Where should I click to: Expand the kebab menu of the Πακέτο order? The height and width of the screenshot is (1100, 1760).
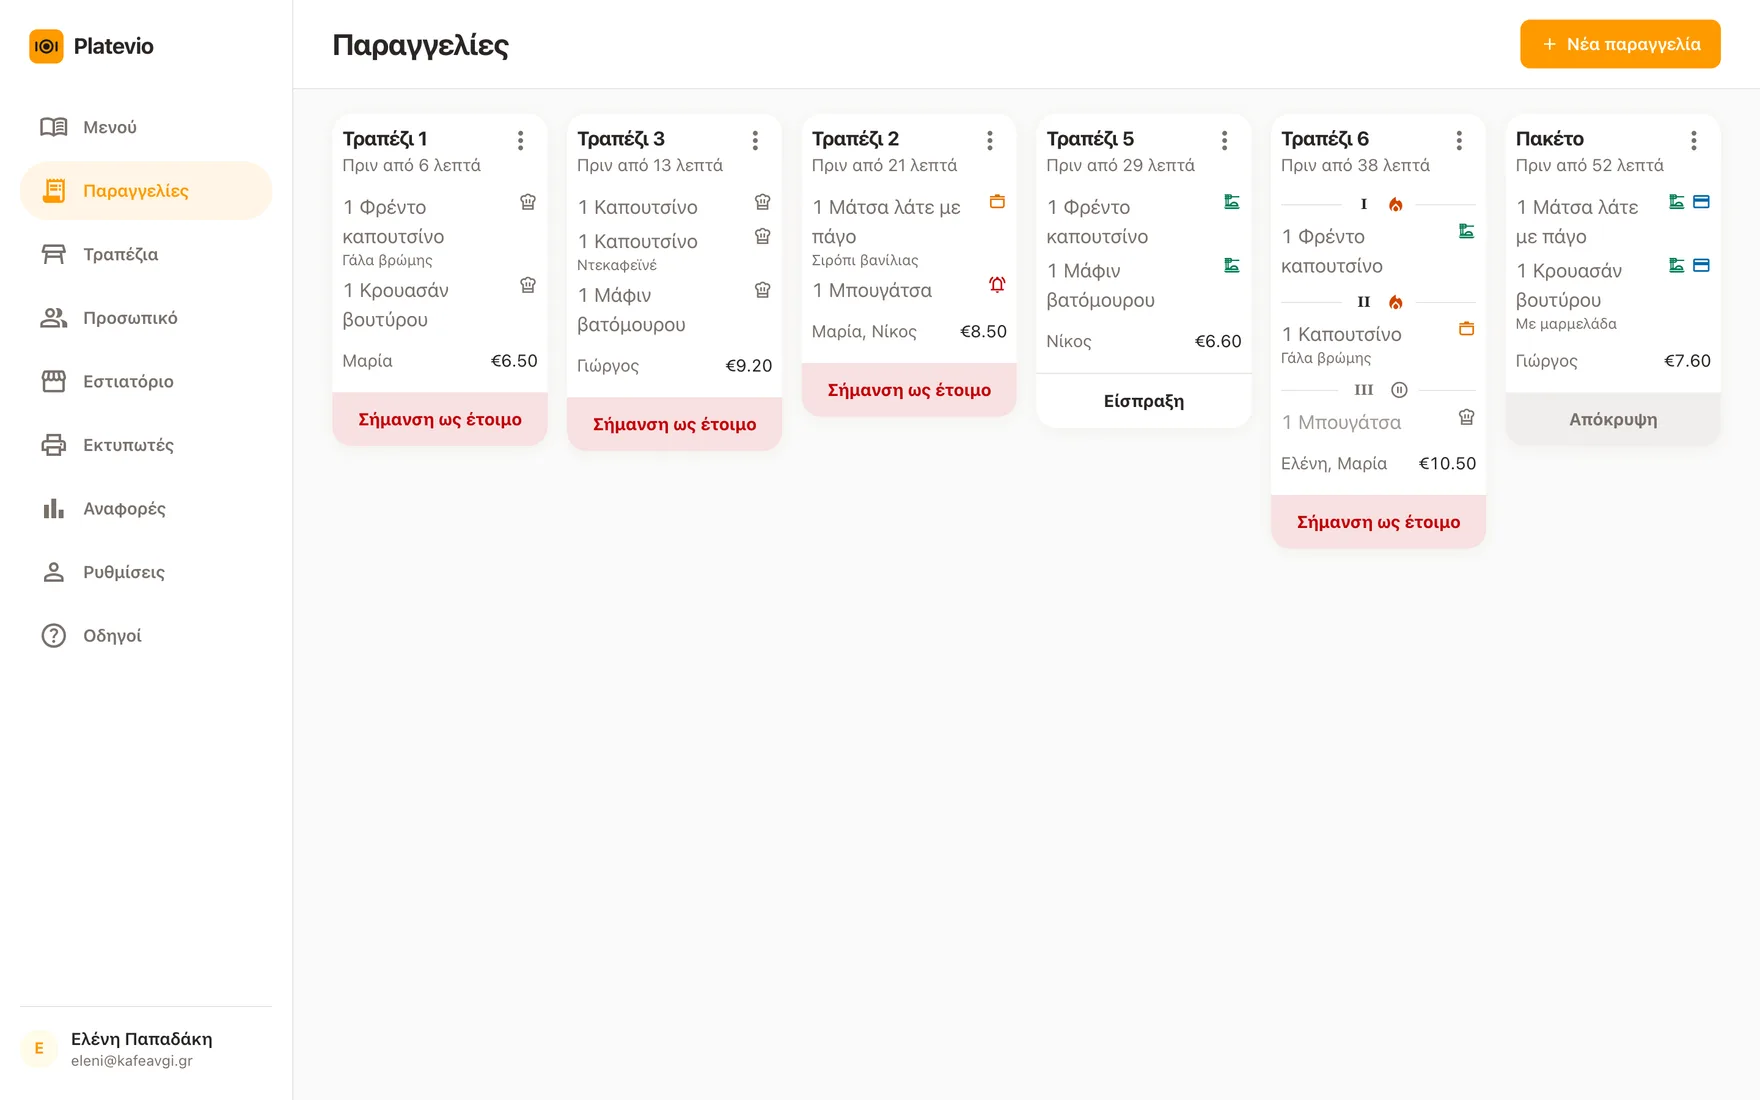pos(1694,141)
